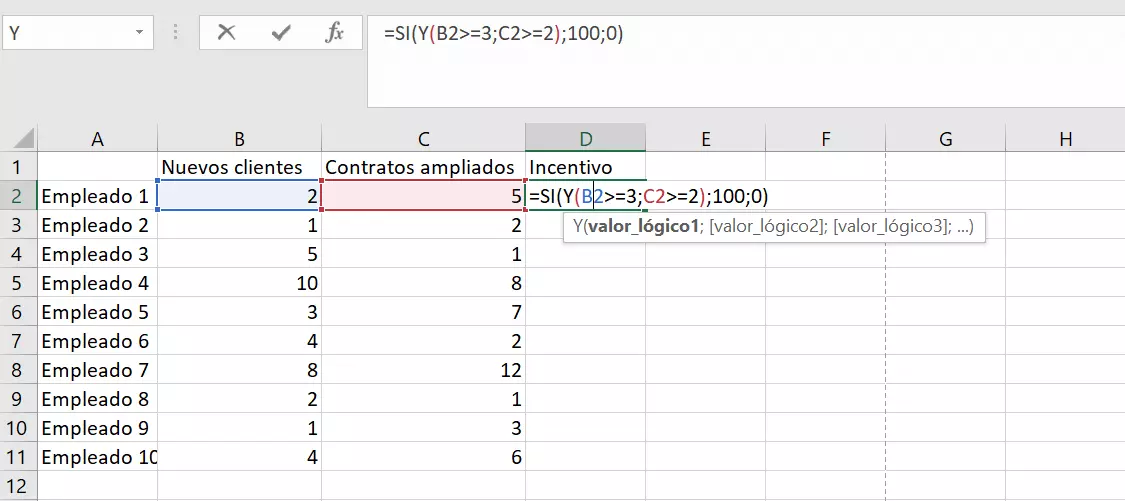The width and height of the screenshot is (1125, 501).
Task: Select row 9 header
Action: [19, 399]
